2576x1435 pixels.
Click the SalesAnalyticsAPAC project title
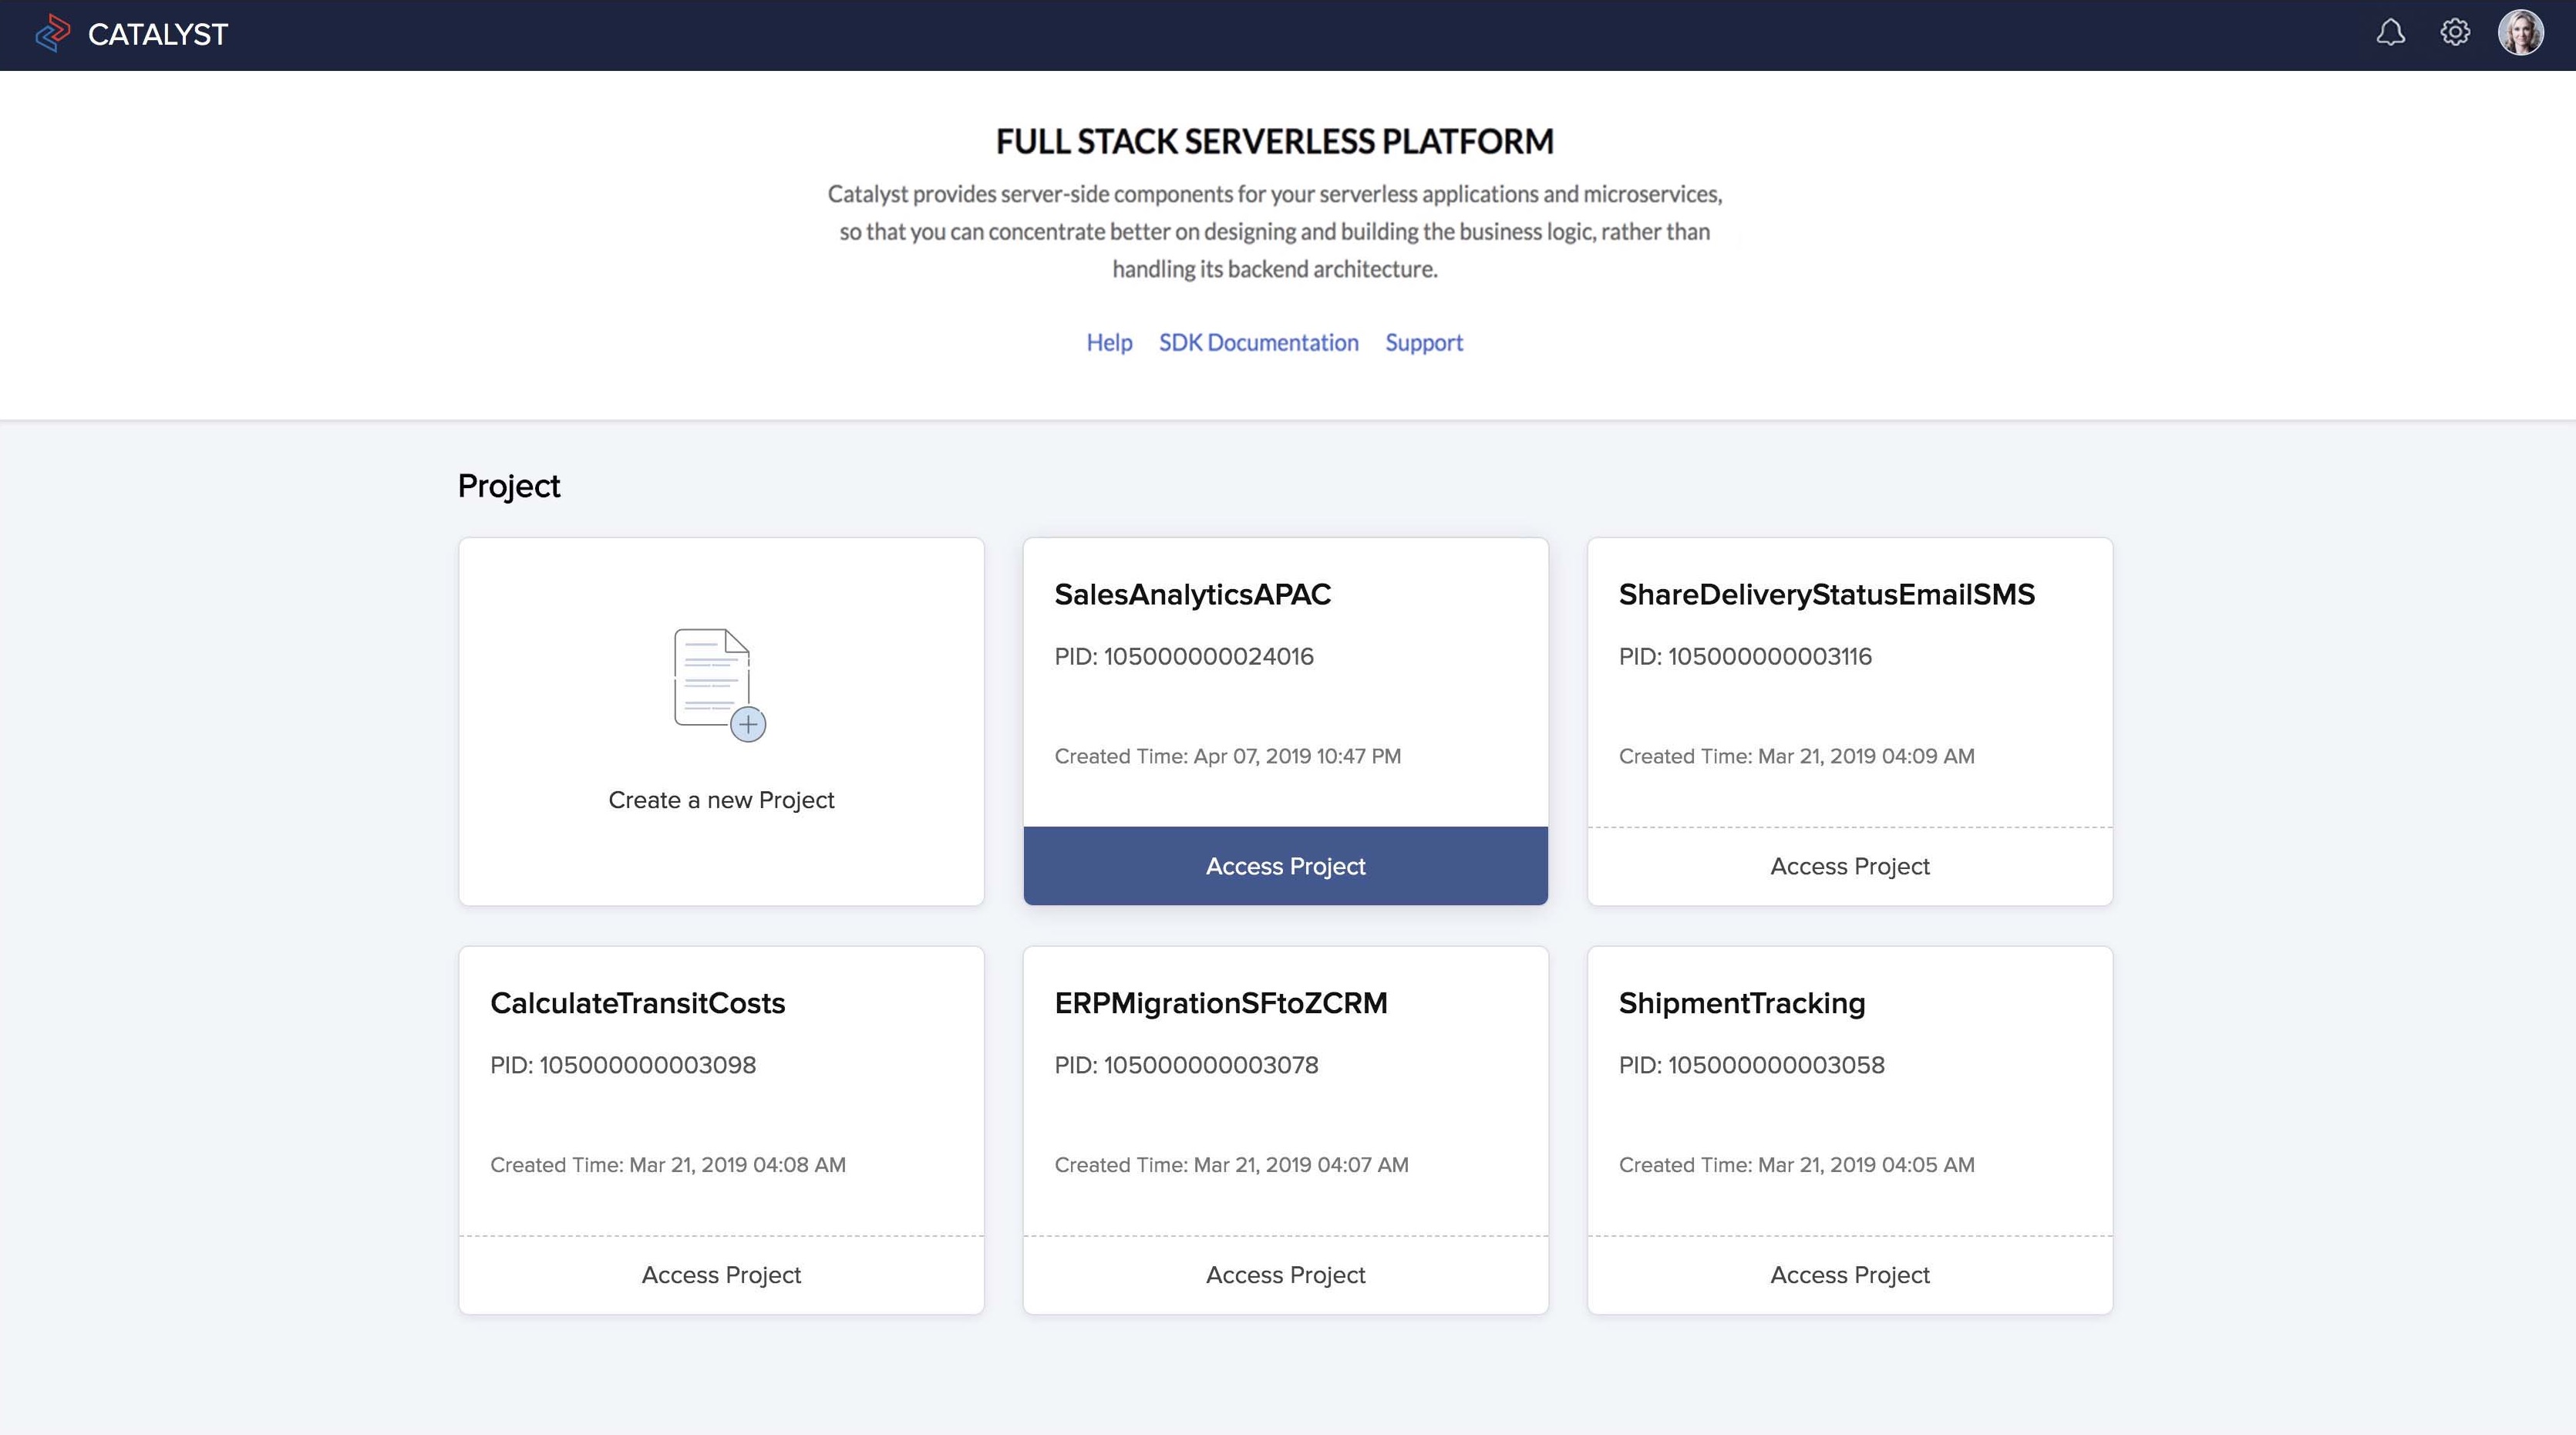(x=1192, y=595)
